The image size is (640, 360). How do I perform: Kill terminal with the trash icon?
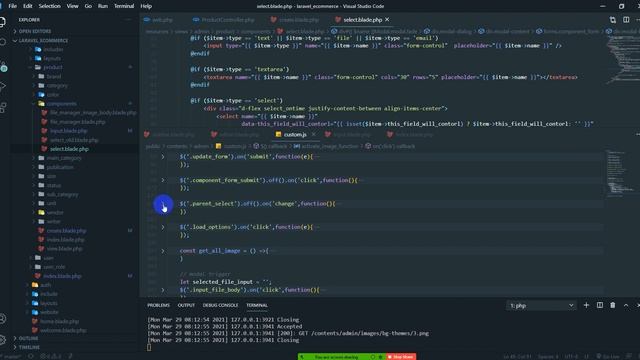point(613,305)
